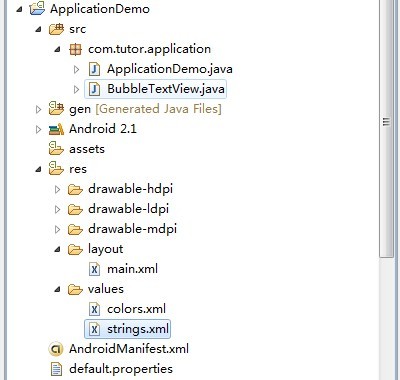This screenshot has width=400, height=380.
Task: Click the strings.xml file icon
Action: click(x=95, y=329)
